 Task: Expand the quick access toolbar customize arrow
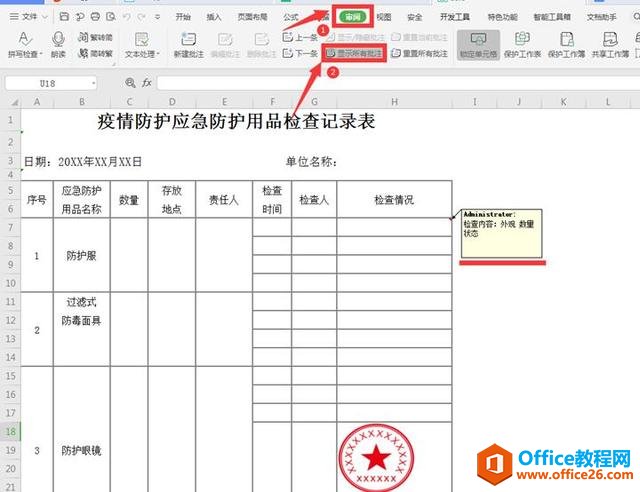[157, 17]
